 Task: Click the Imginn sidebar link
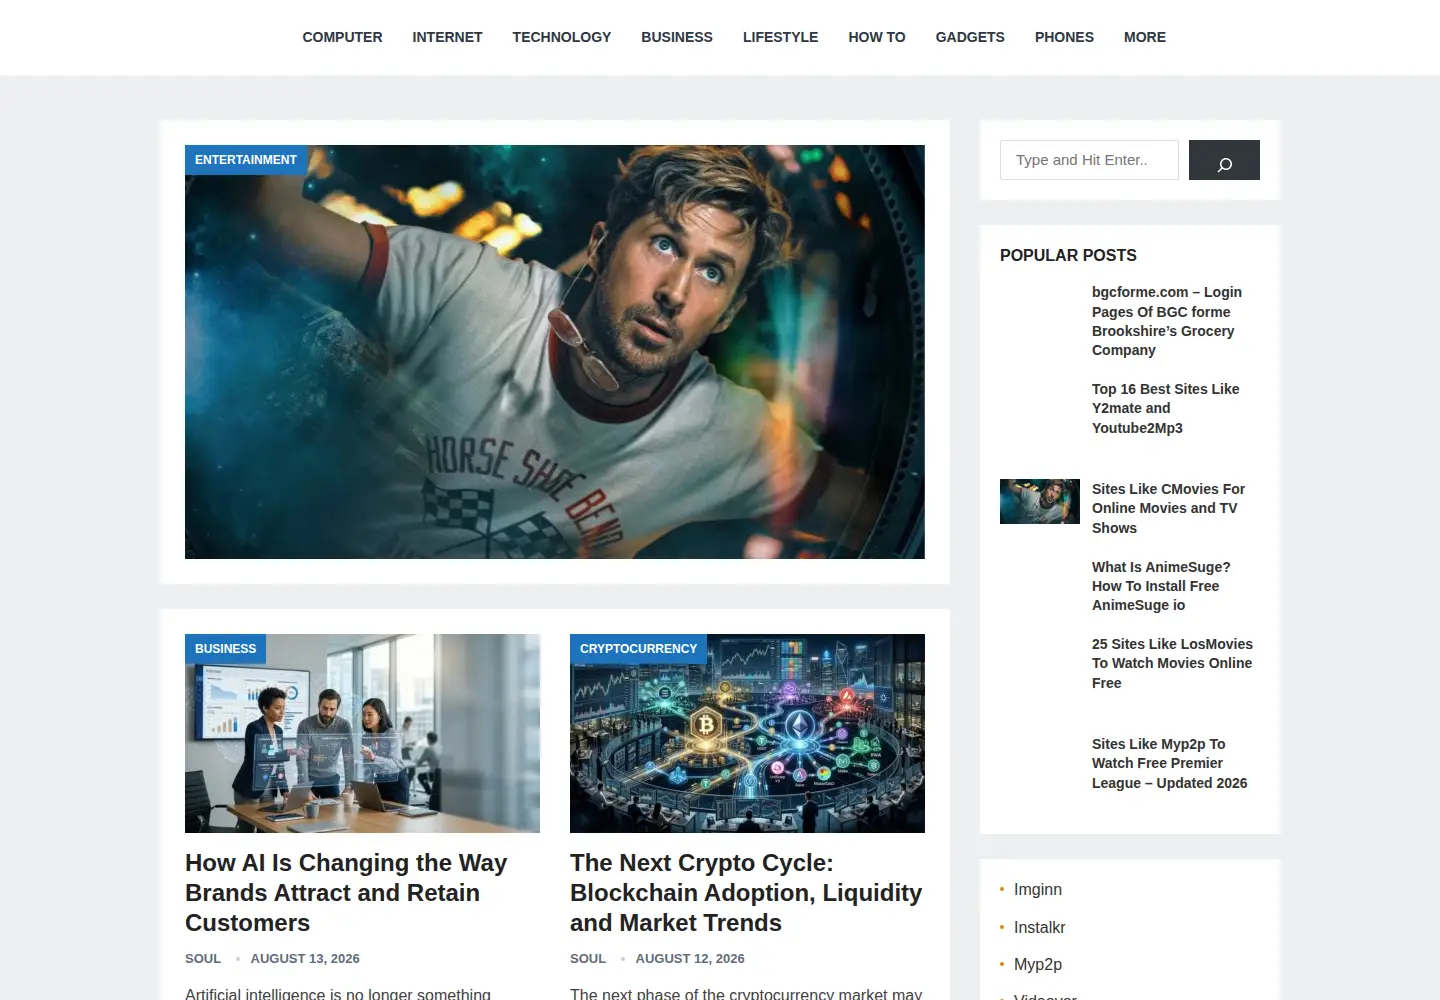point(1038,889)
